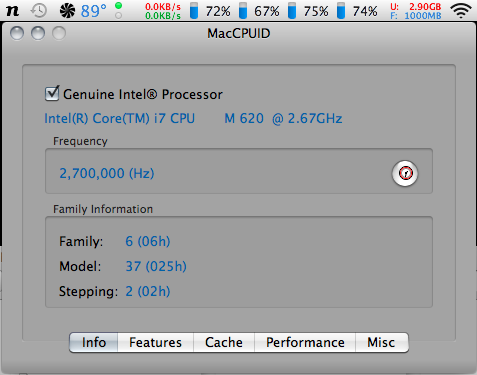Click the network speed indicator

(163, 11)
